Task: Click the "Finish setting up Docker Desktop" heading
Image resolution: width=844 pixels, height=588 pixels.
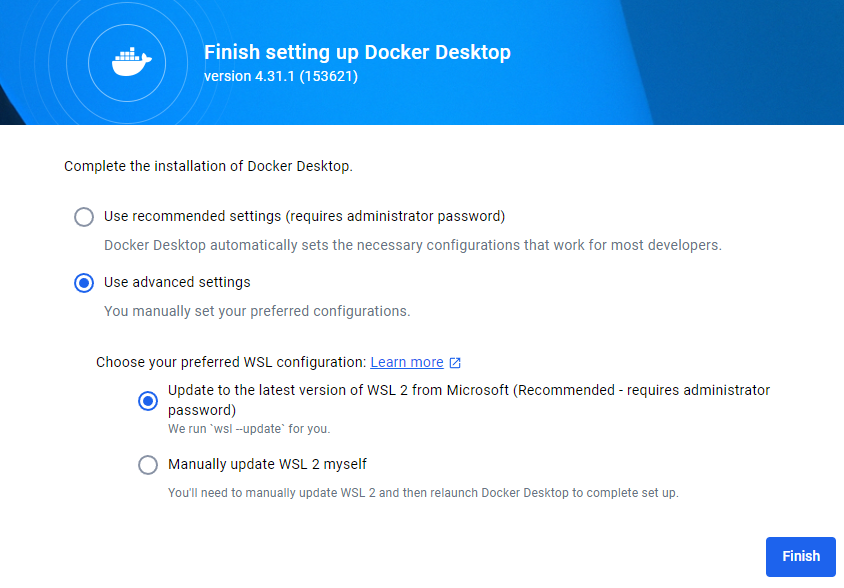Action: click(x=357, y=53)
